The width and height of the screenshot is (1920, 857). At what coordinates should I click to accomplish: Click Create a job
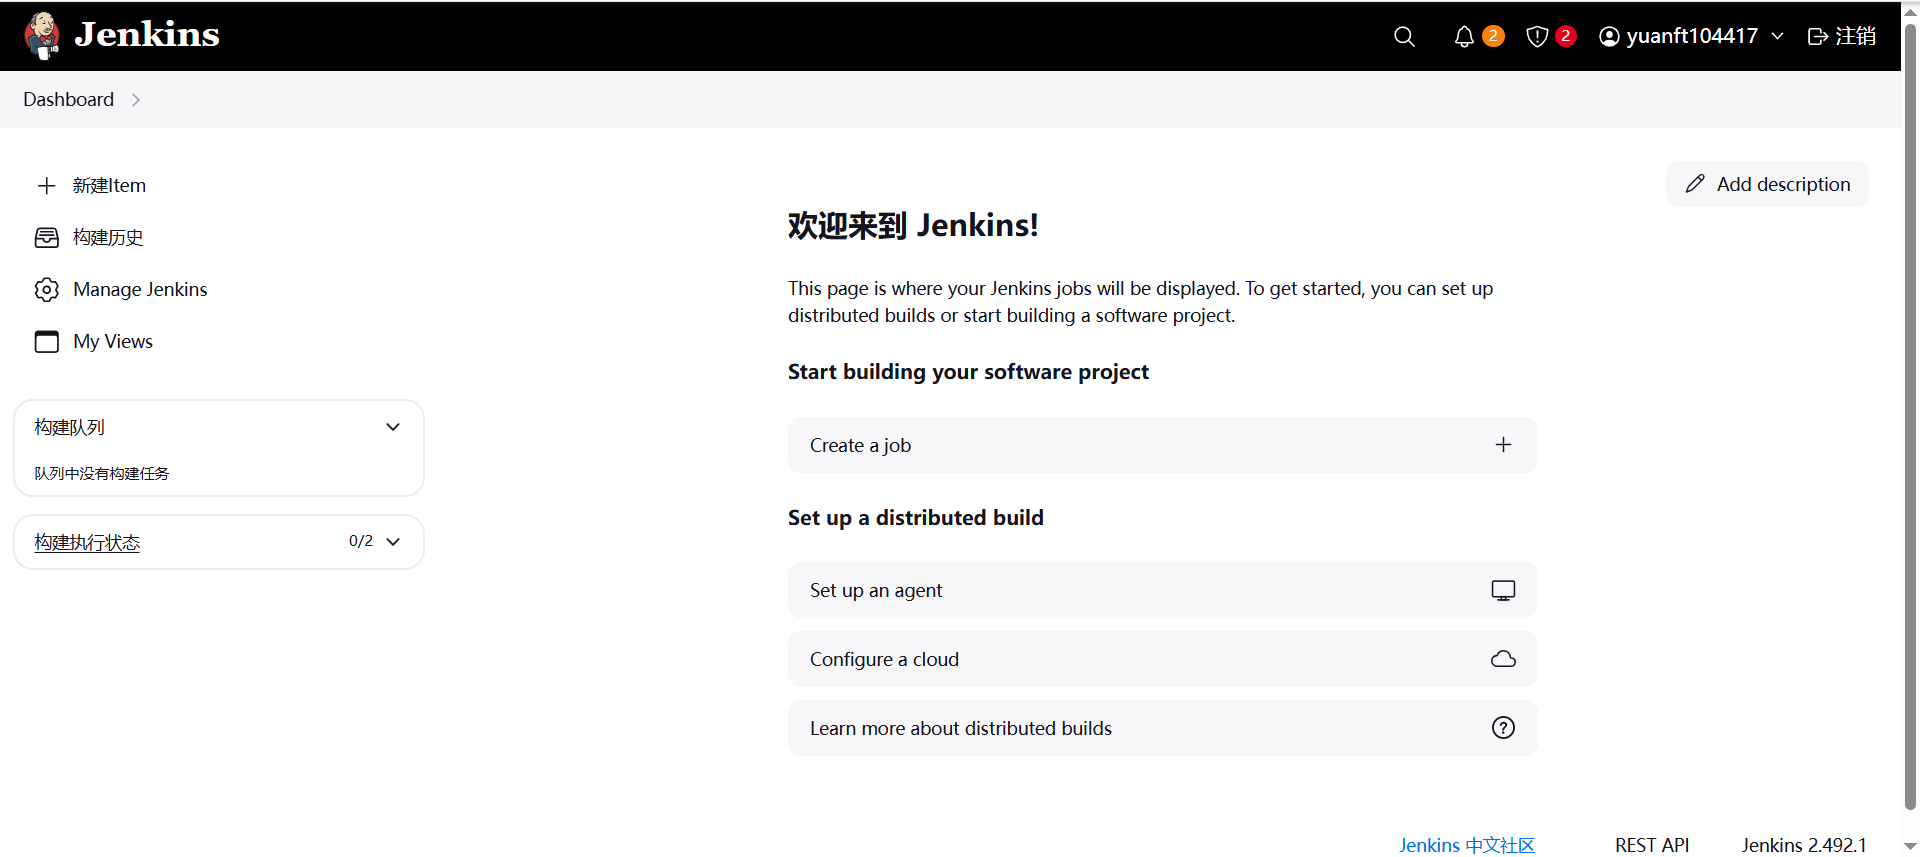pyautogui.click(x=1162, y=445)
